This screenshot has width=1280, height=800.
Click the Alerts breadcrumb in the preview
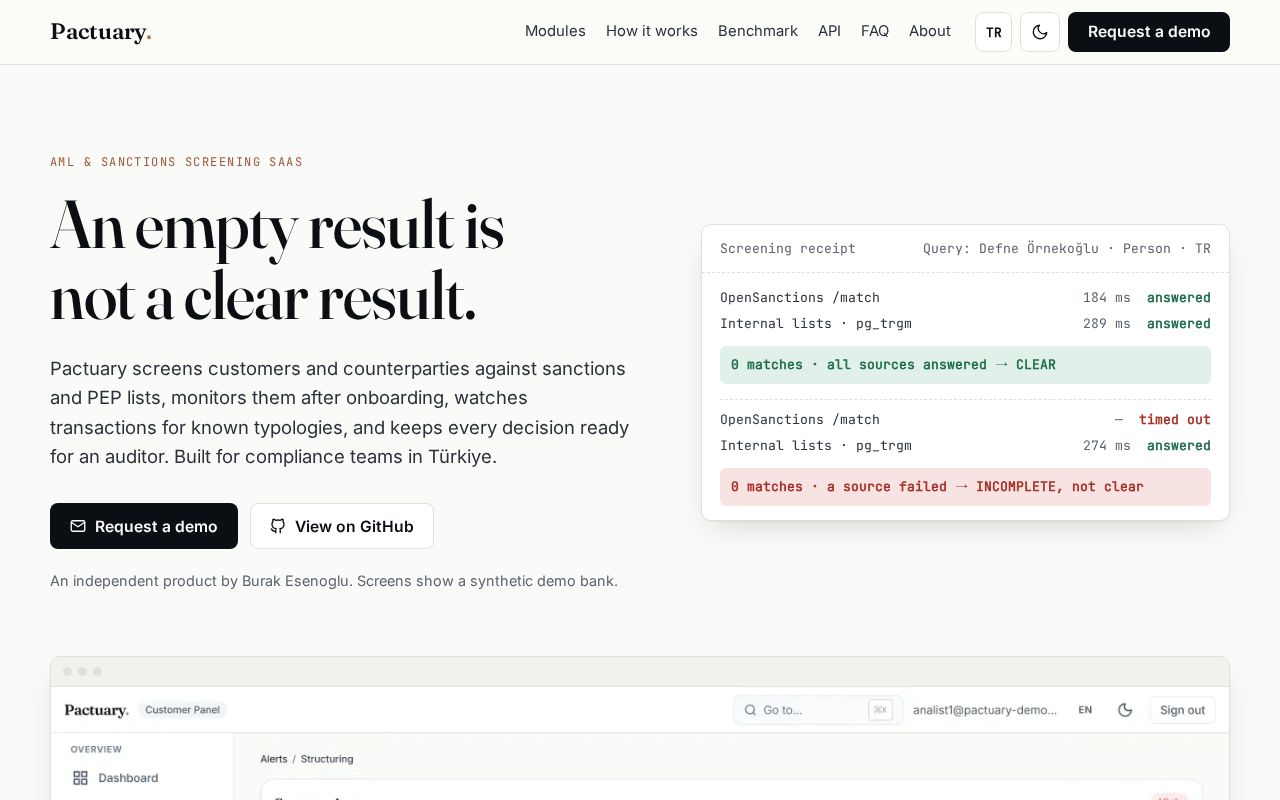pos(274,759)
